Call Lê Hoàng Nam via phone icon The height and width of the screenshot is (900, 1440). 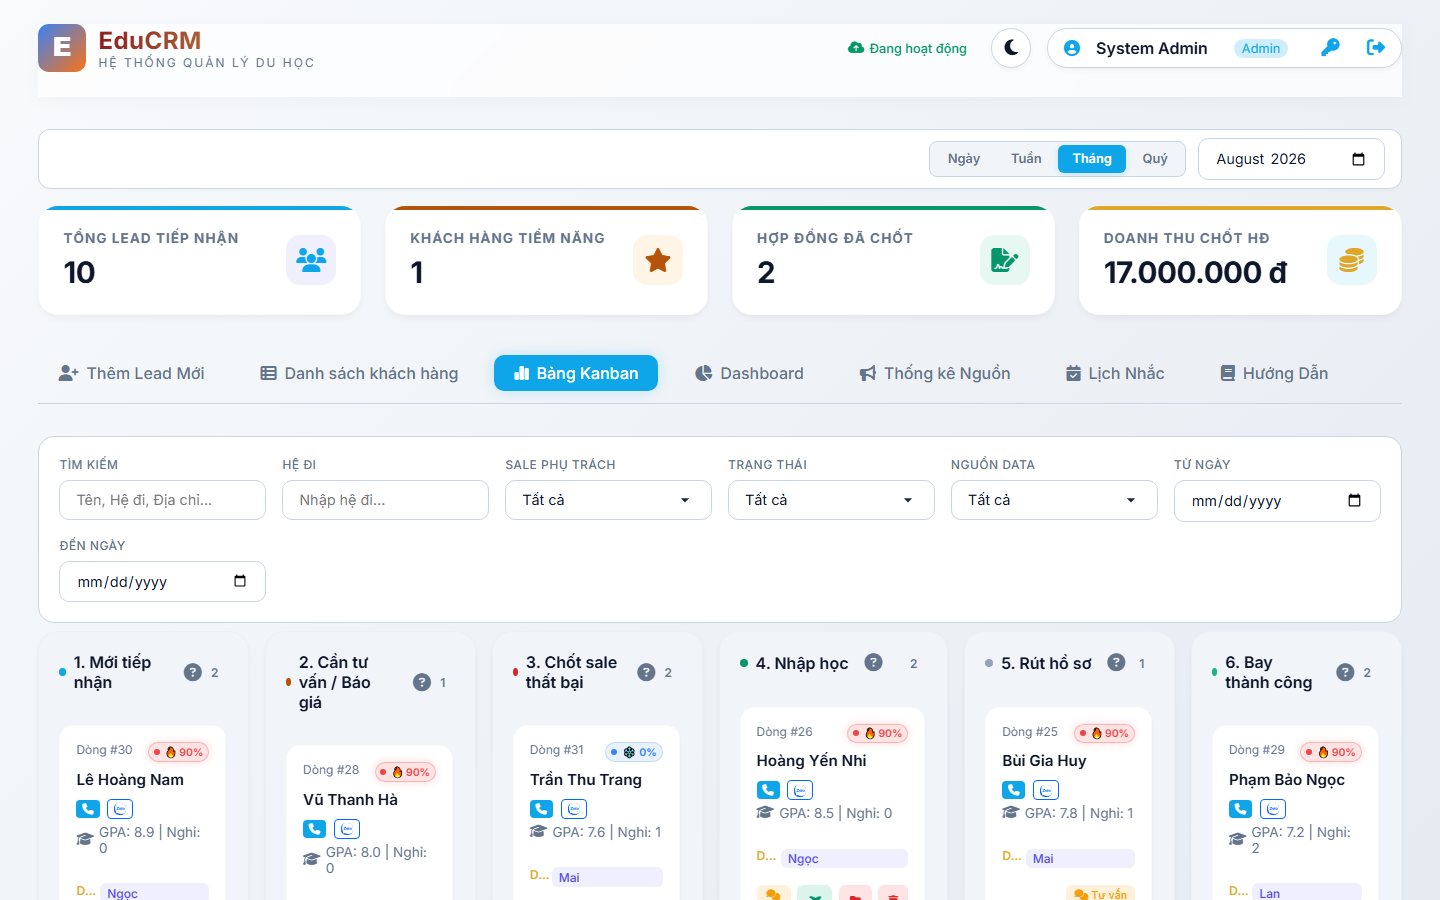point(88,809)
